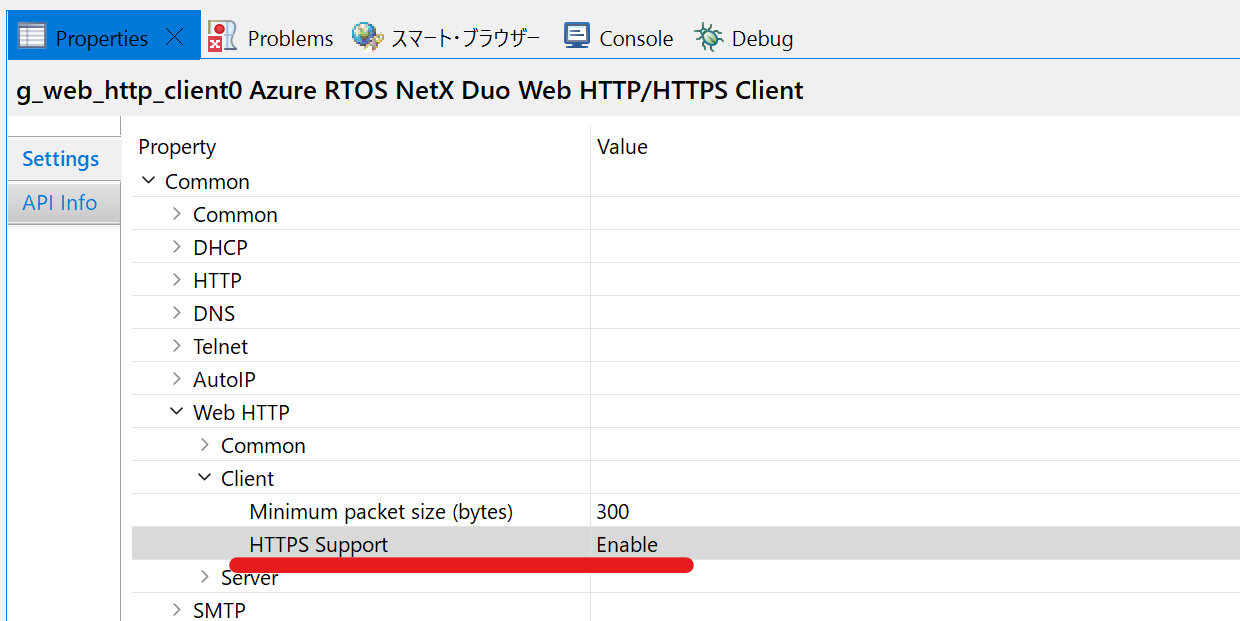Edit the 300 packet size value

point(613,512)
